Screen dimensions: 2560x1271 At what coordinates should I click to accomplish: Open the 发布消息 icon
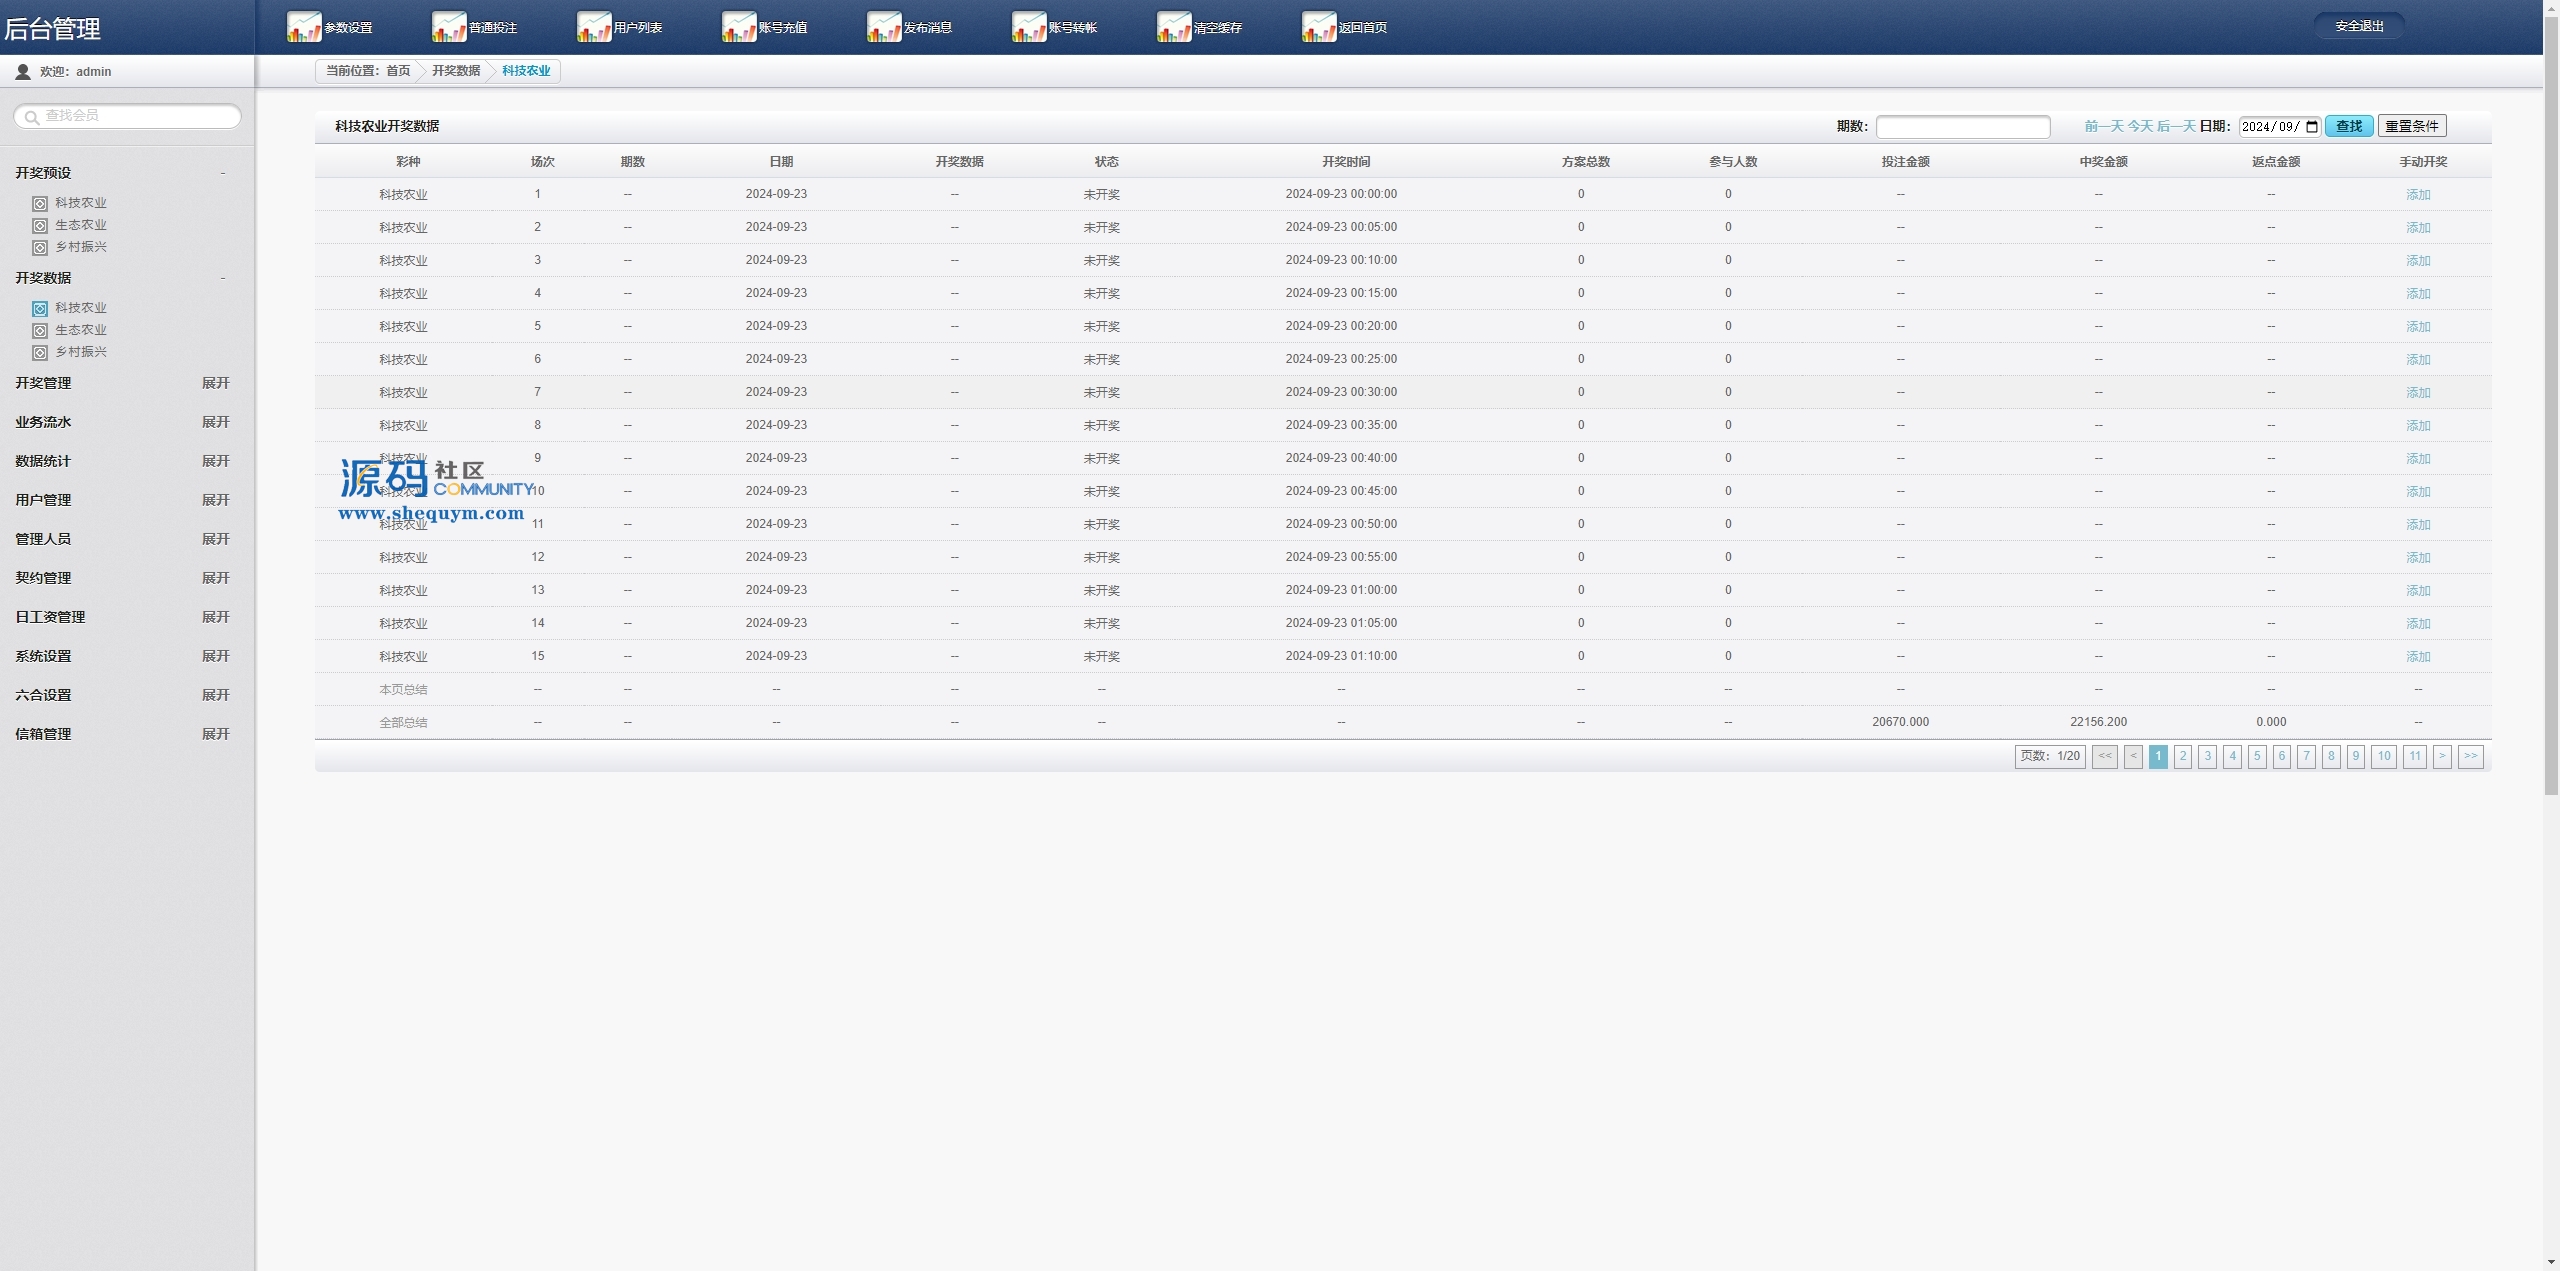coord(884,27)
